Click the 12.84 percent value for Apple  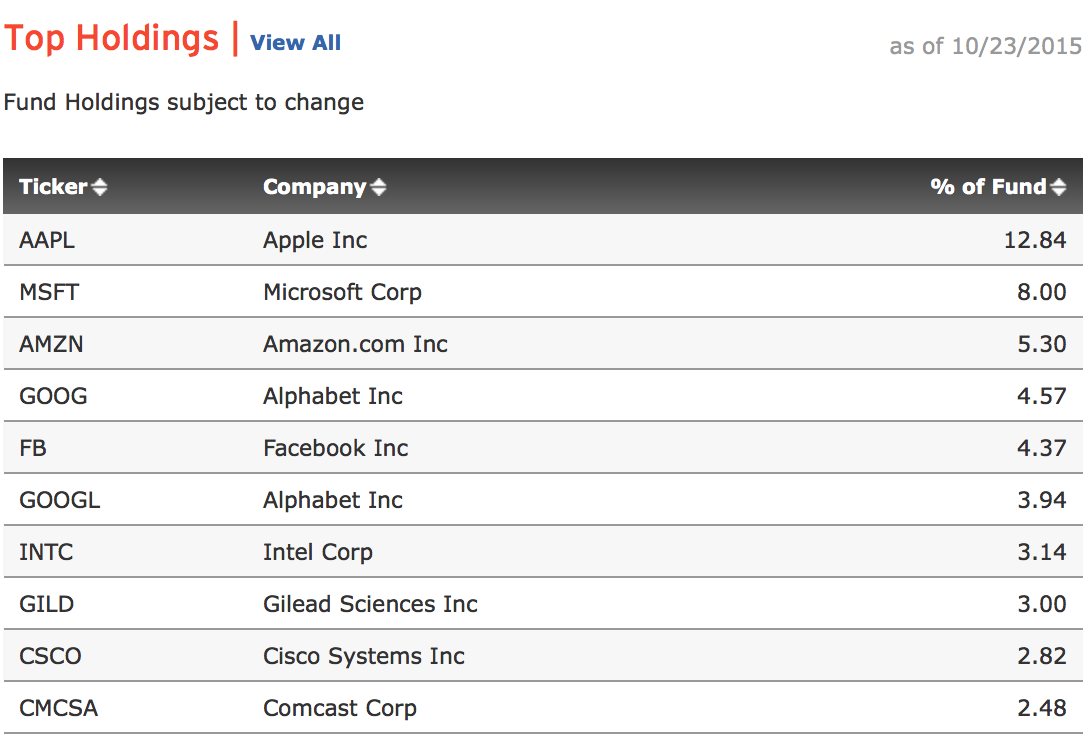pyautogui.click(x=1041, y=240)
